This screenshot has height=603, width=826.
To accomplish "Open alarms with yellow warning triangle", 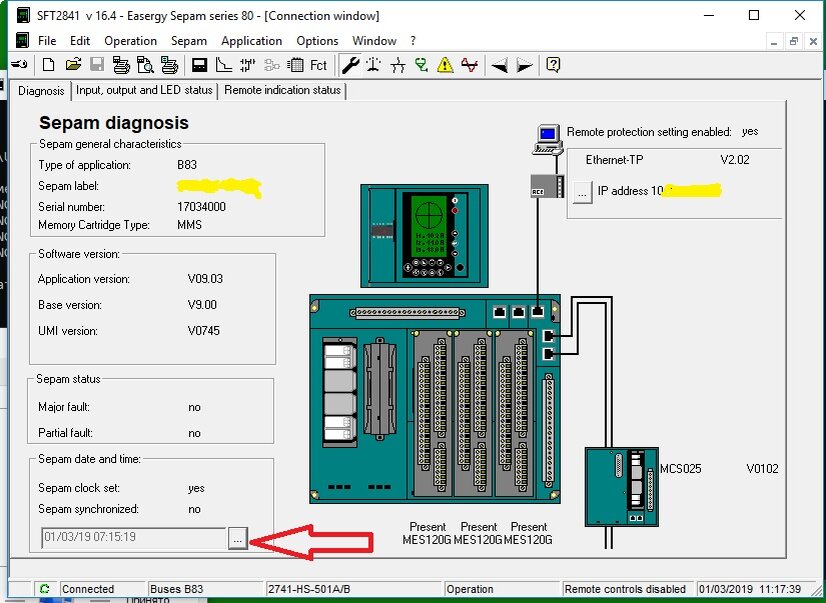I will pos(445,65).
